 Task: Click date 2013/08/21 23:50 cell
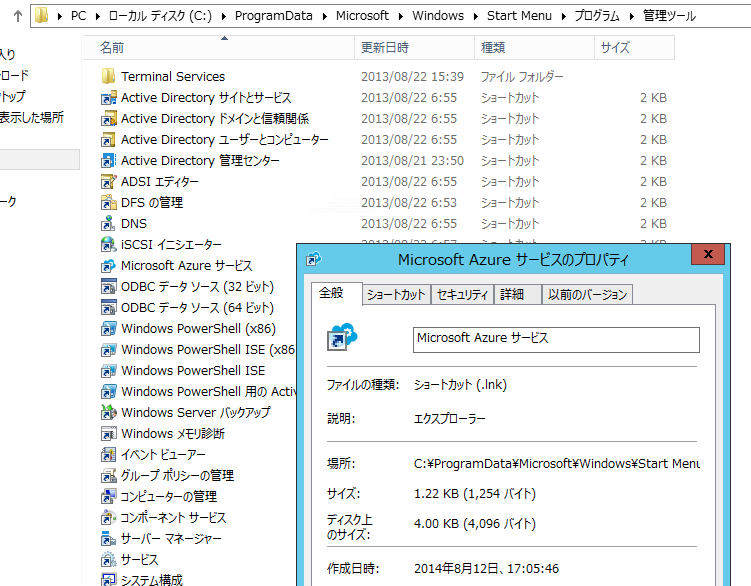412,161
